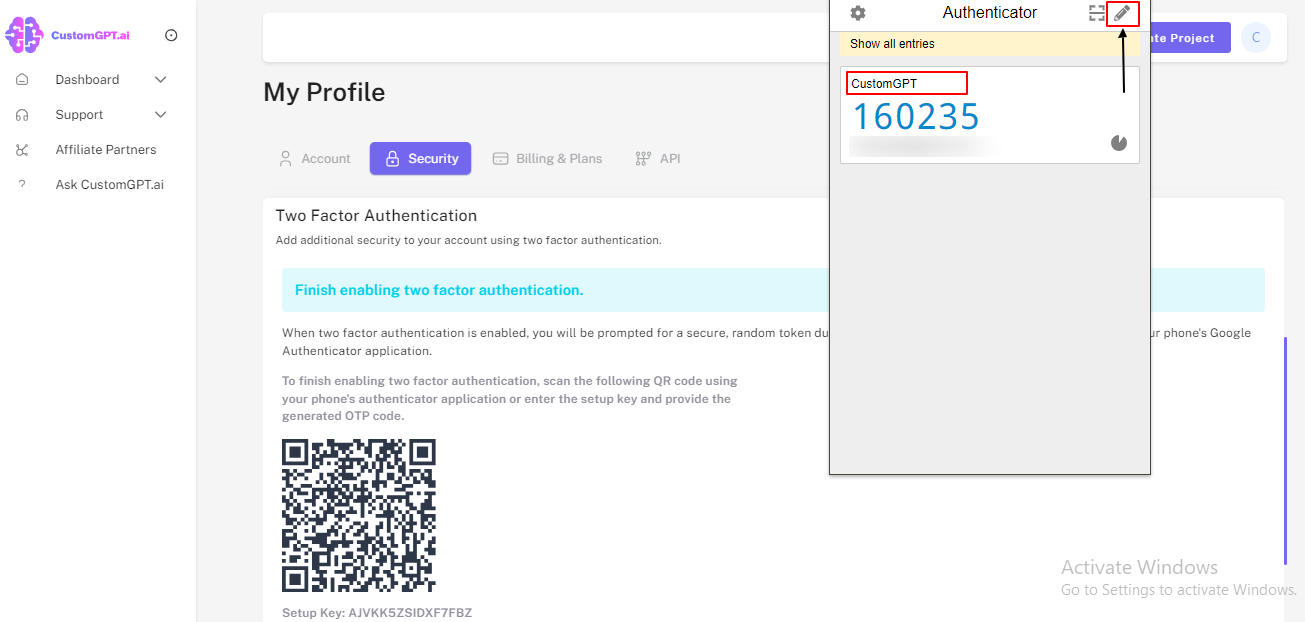Click the Affiliate Partners icon
1305x622 pixels.
point(22,149)
